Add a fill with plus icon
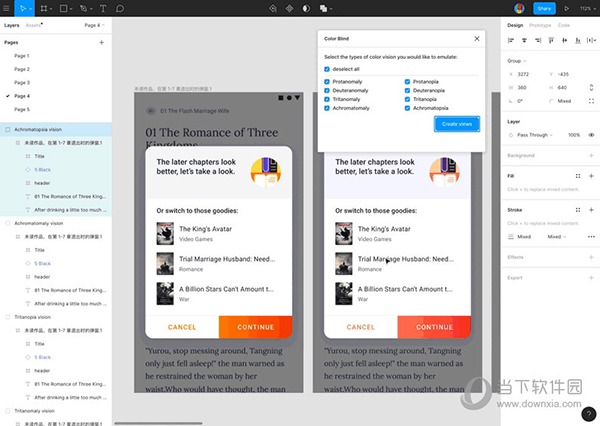The width and height of the screenshot is (600, 426). [x=592, y=175]
